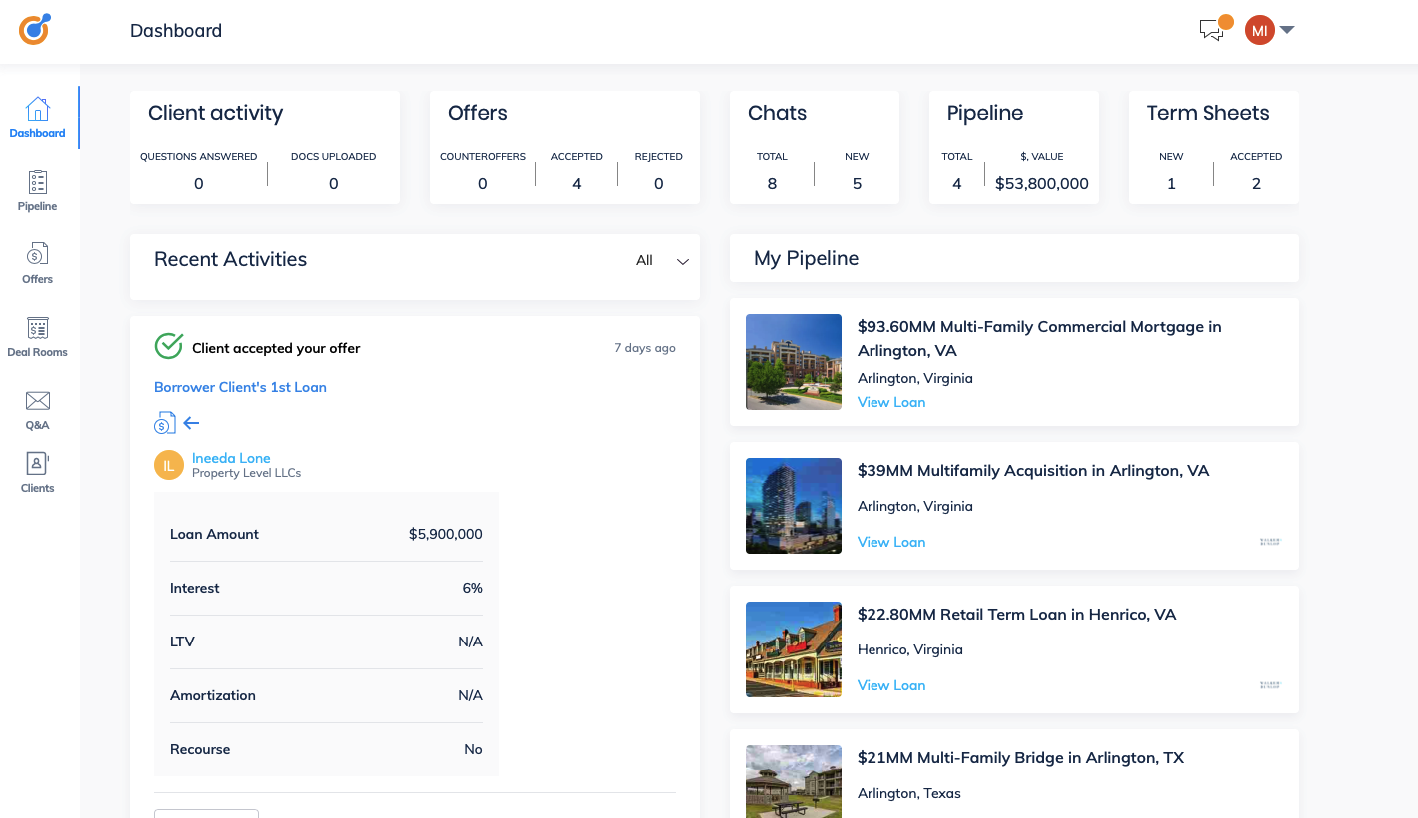This screenshot has width=1418, height=818.
Task: Click the Term Sheets Accepted count
Action: [1257, 184]
